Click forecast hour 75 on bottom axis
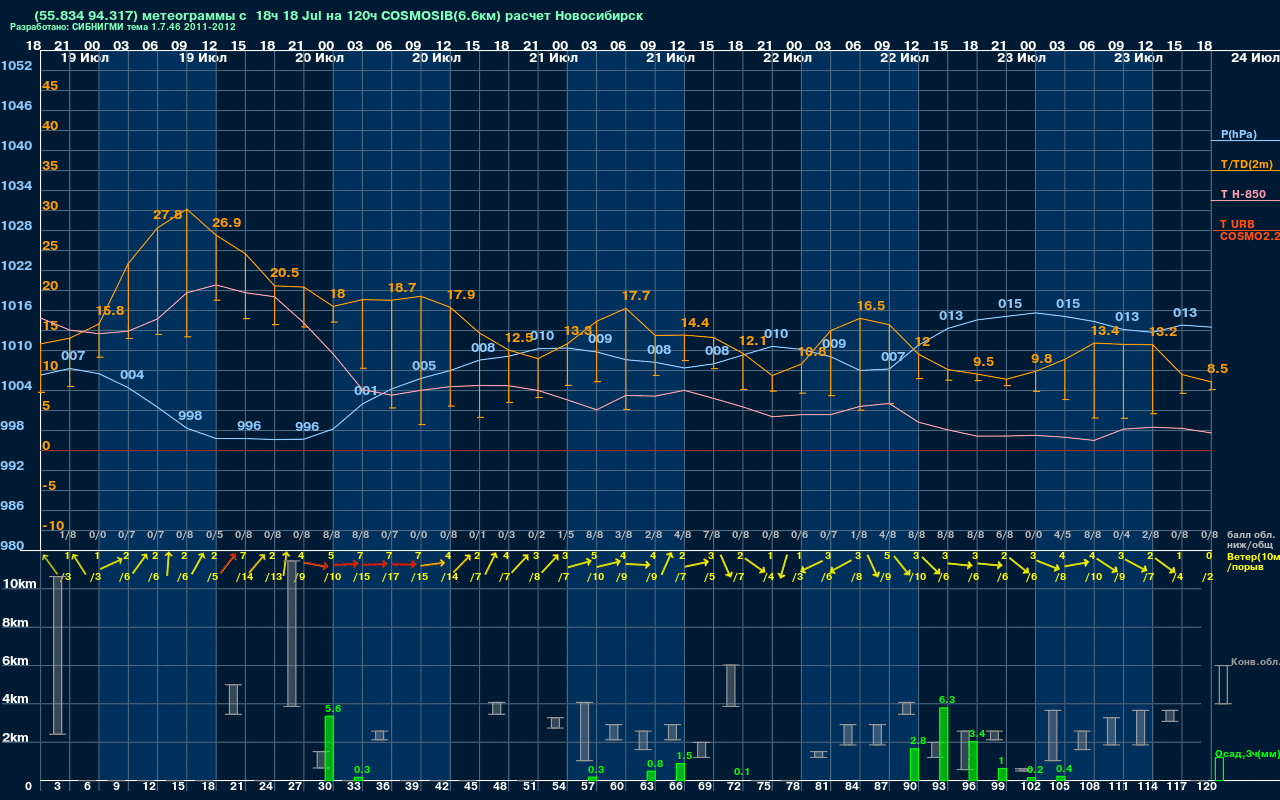Viewport: 1280px width, 800px height. point(765,787)
